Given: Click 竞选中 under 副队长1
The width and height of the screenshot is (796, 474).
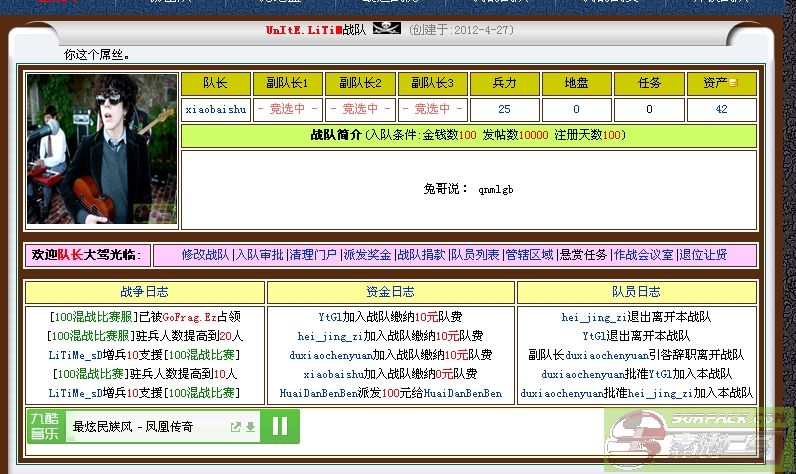Looking at the screenshot, I should point(288,110).
